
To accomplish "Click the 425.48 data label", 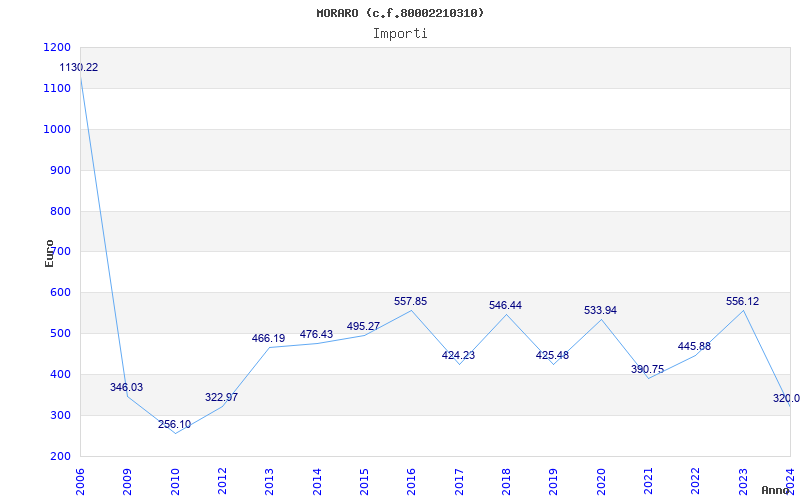I will pyautogui.click(x=553, y=355).
